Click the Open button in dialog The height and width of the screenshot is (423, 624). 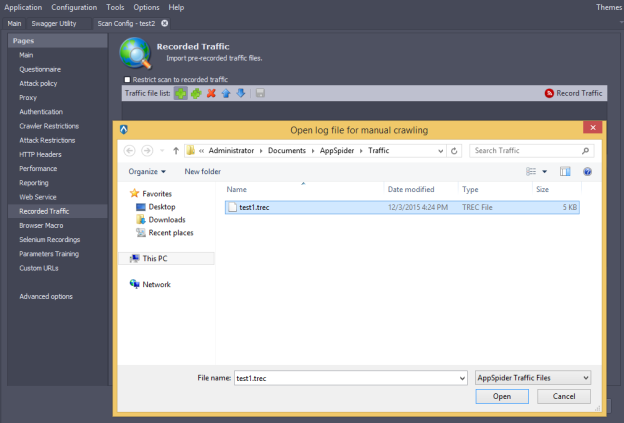pyautogui.click(x=502, y=396)
